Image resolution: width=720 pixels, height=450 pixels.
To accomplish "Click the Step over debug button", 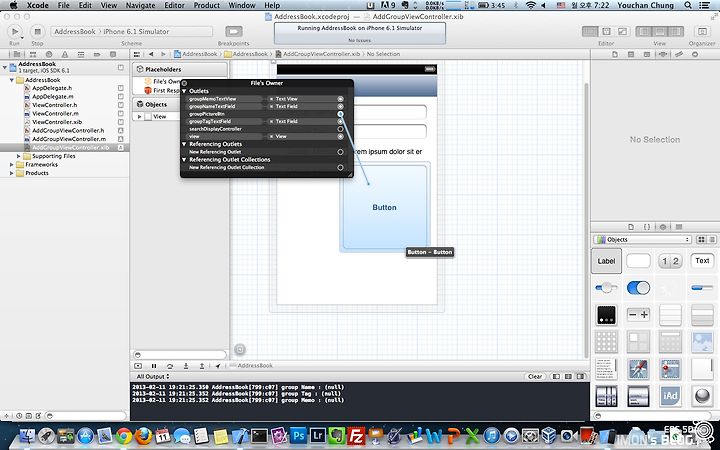I will coord(170,366).
